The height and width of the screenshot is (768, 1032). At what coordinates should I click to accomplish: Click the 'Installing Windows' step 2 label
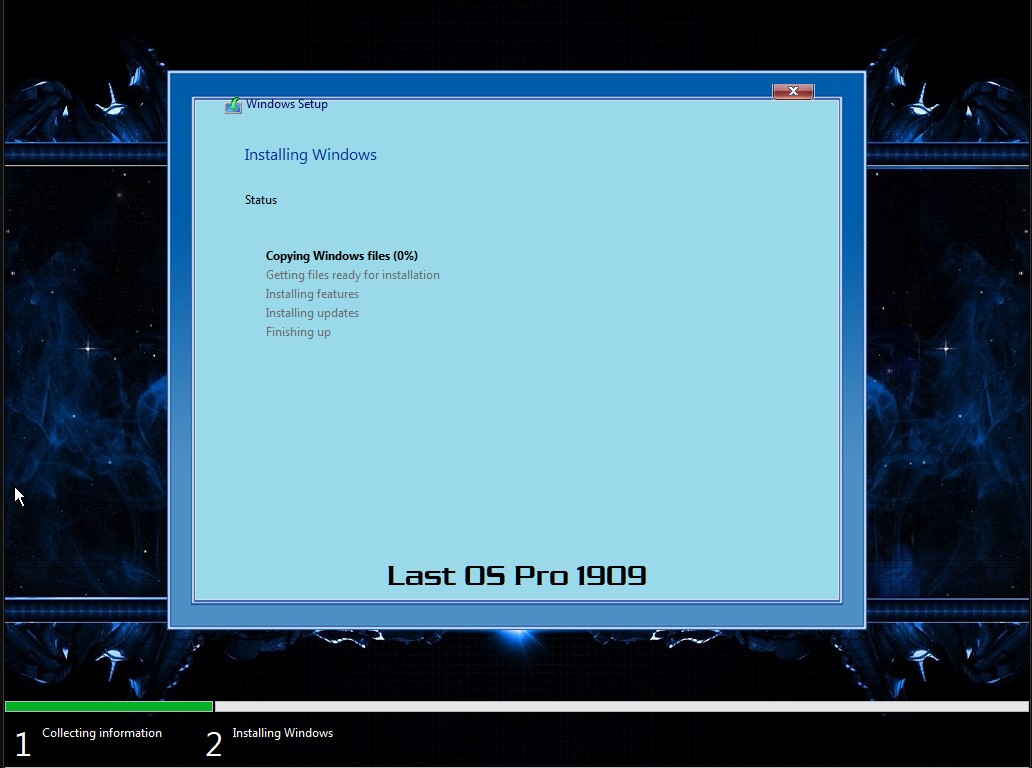(x=282, y=733)
